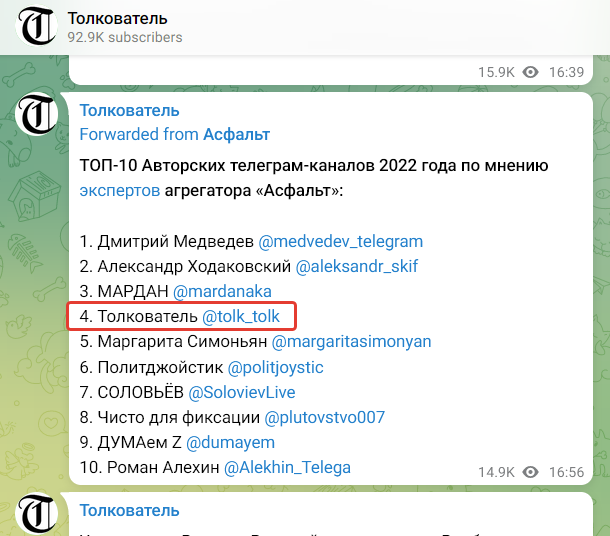
Task: Click the 16:56 message timestamp
Action: click(x=566, y=472)
